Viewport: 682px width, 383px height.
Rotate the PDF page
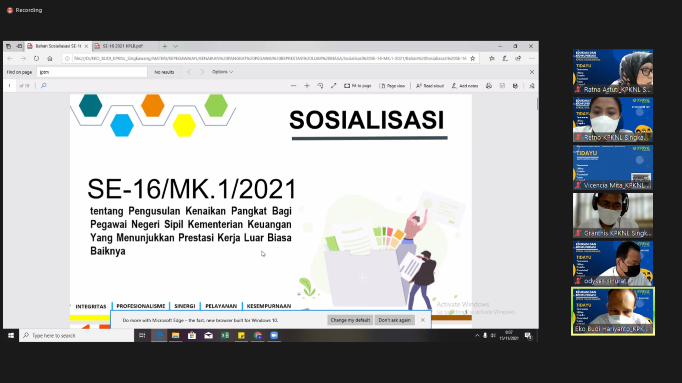(x=320, y=86)
